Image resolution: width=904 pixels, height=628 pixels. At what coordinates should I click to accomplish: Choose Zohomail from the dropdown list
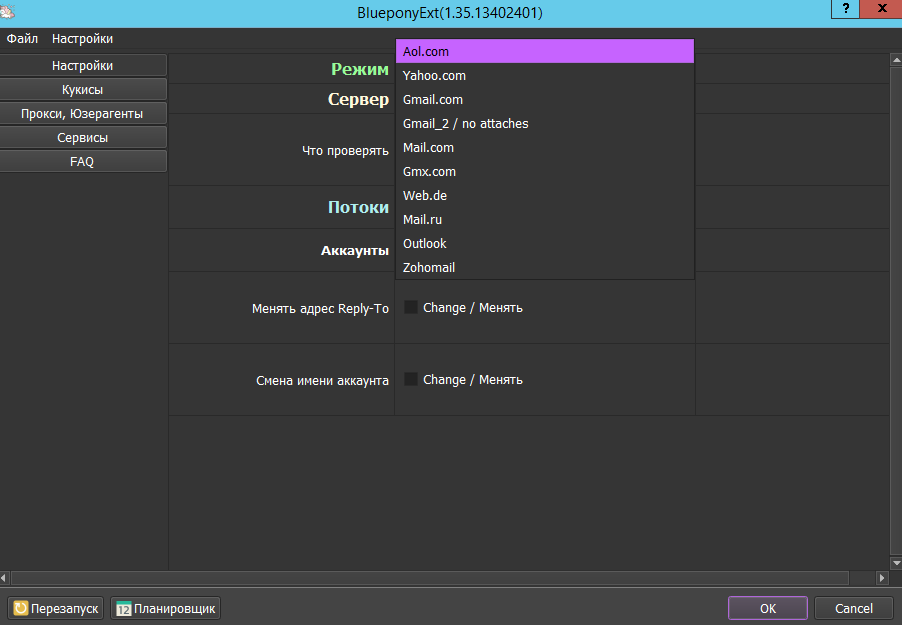[x=545, y=268]
